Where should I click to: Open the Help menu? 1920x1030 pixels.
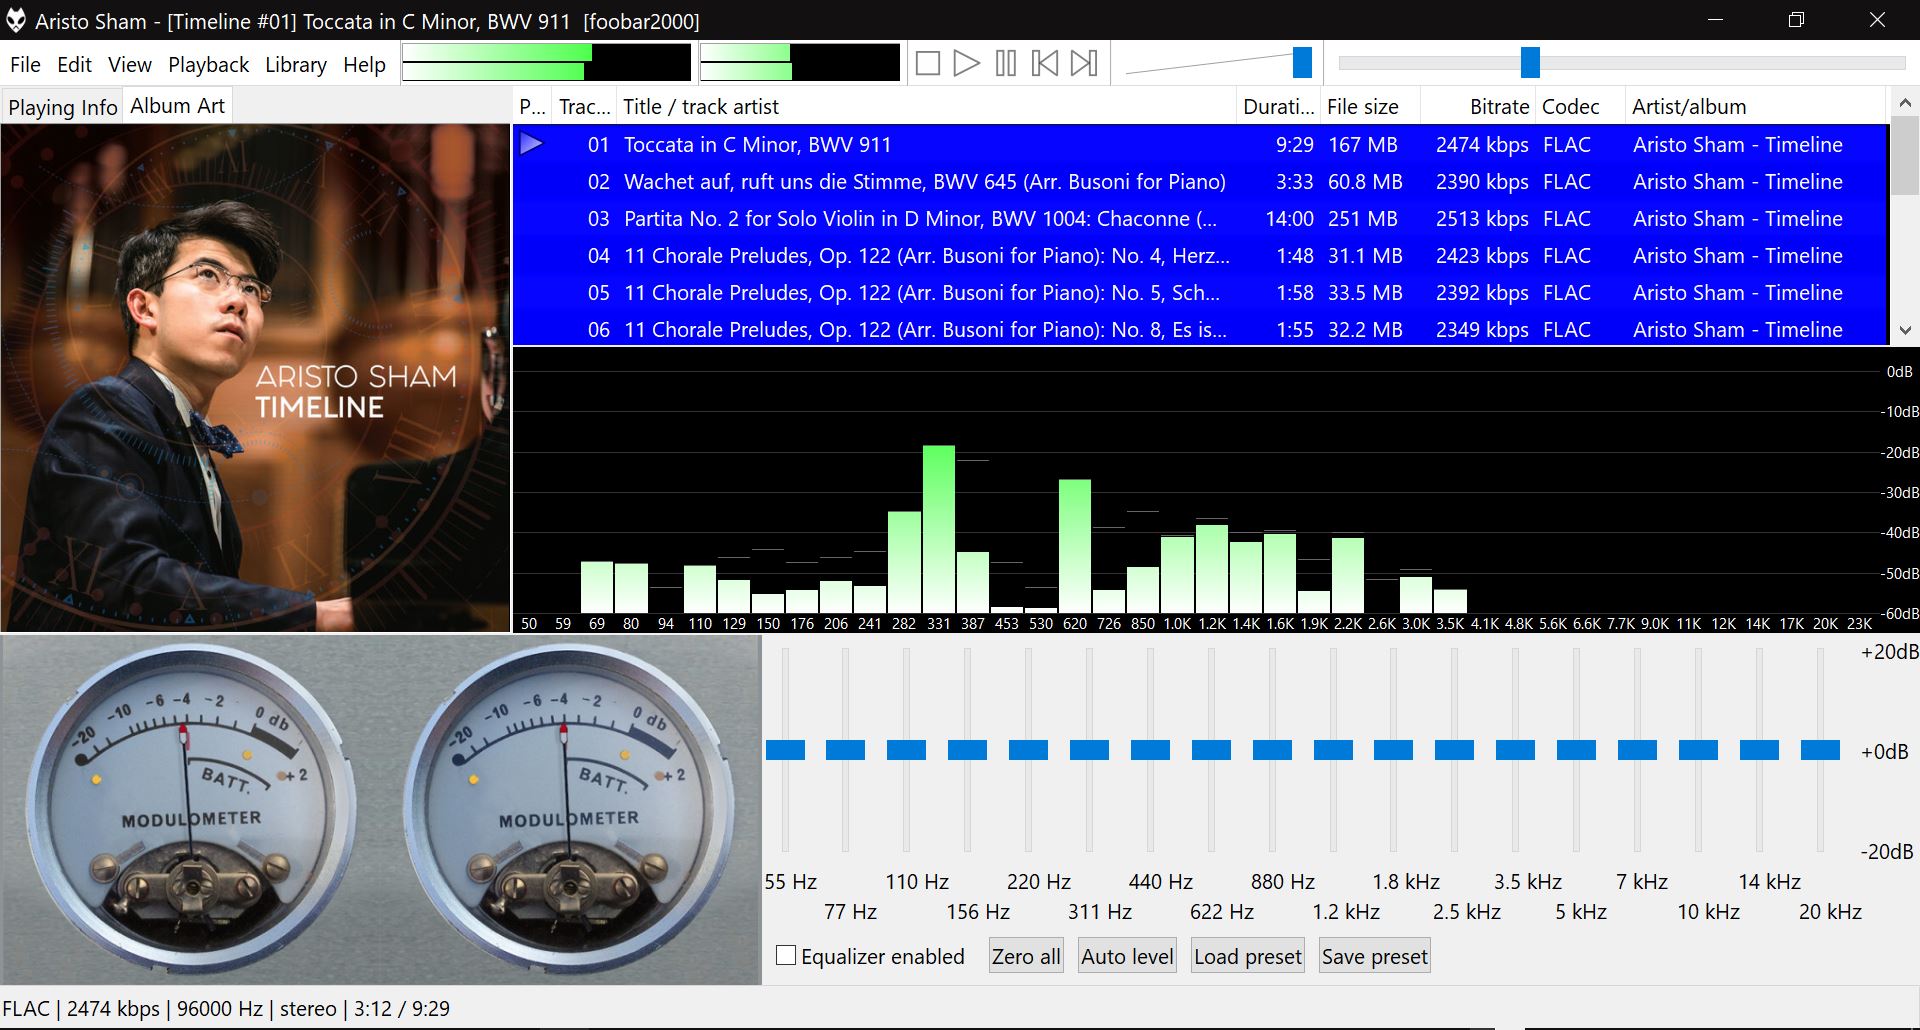[364, 65]
